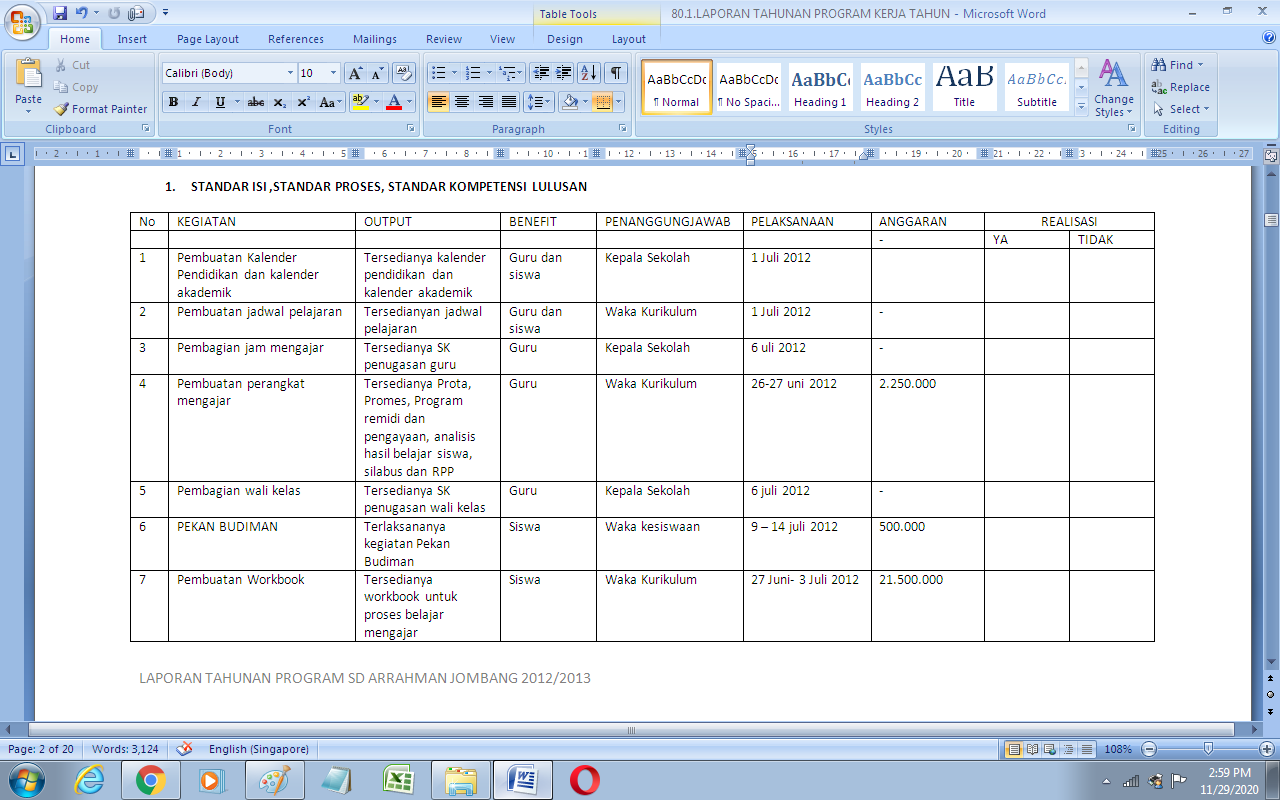Open the font name dropdown
This screenshot has height=800, width=1280.
click(x=290, y=73)
